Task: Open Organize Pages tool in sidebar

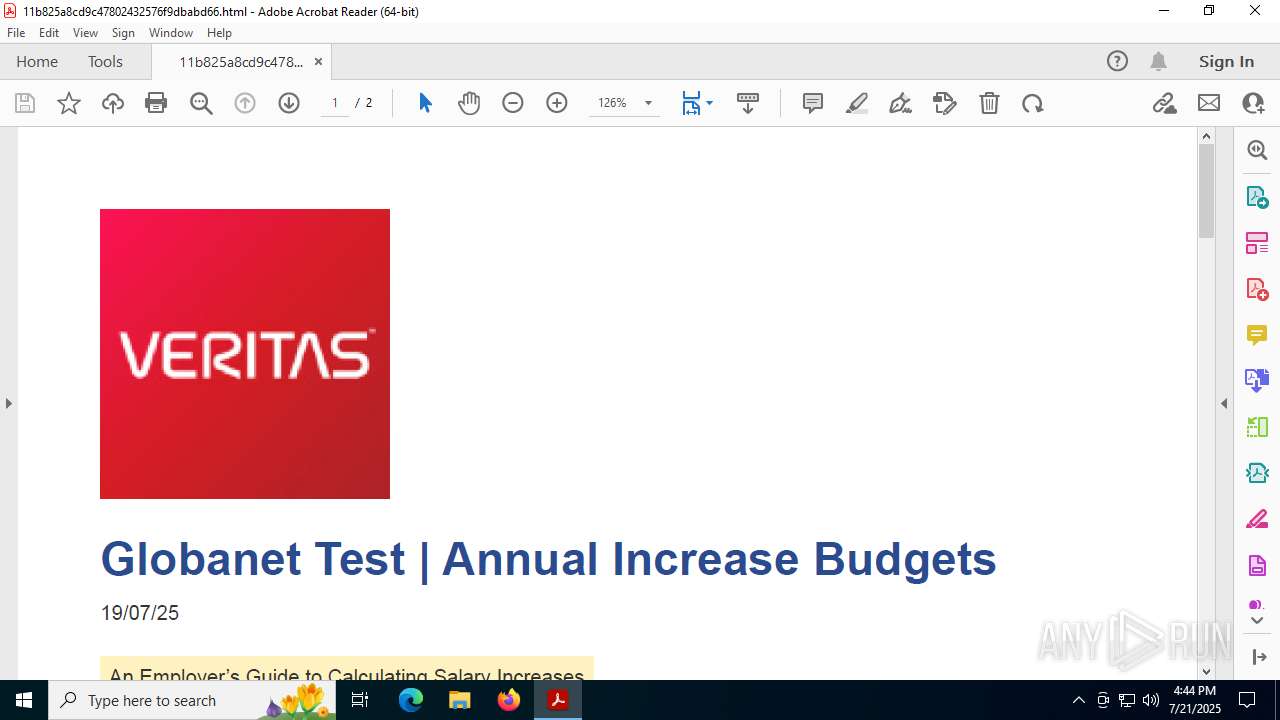Action: (1257, 242)
